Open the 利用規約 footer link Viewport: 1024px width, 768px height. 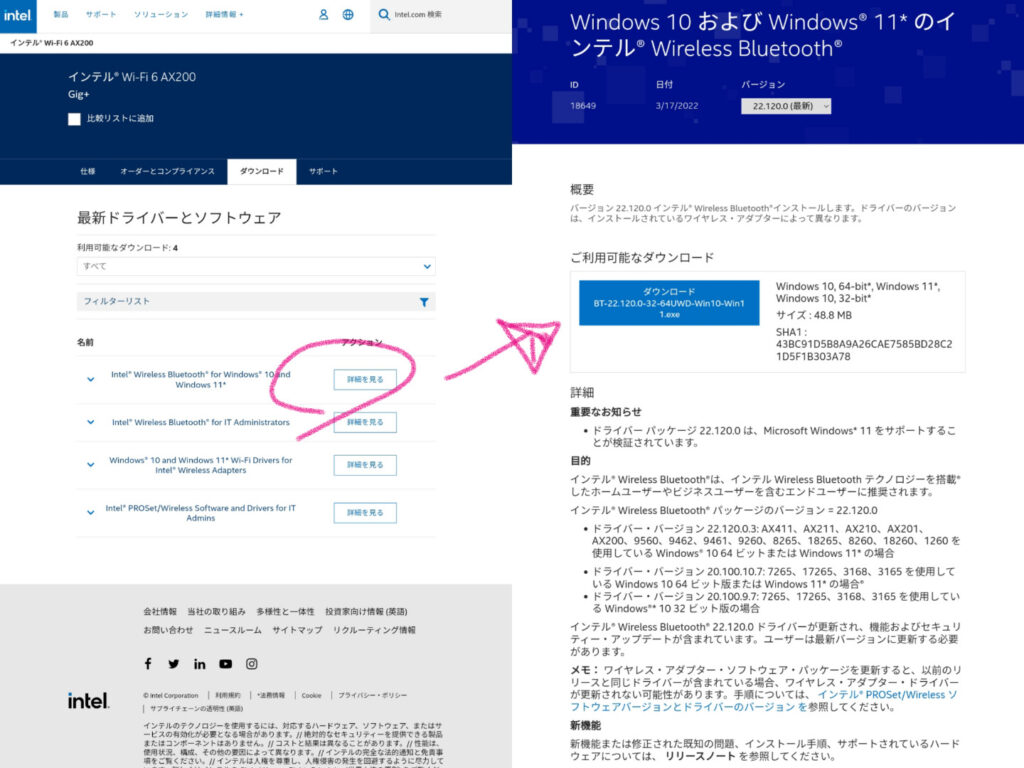pos(228,696)
